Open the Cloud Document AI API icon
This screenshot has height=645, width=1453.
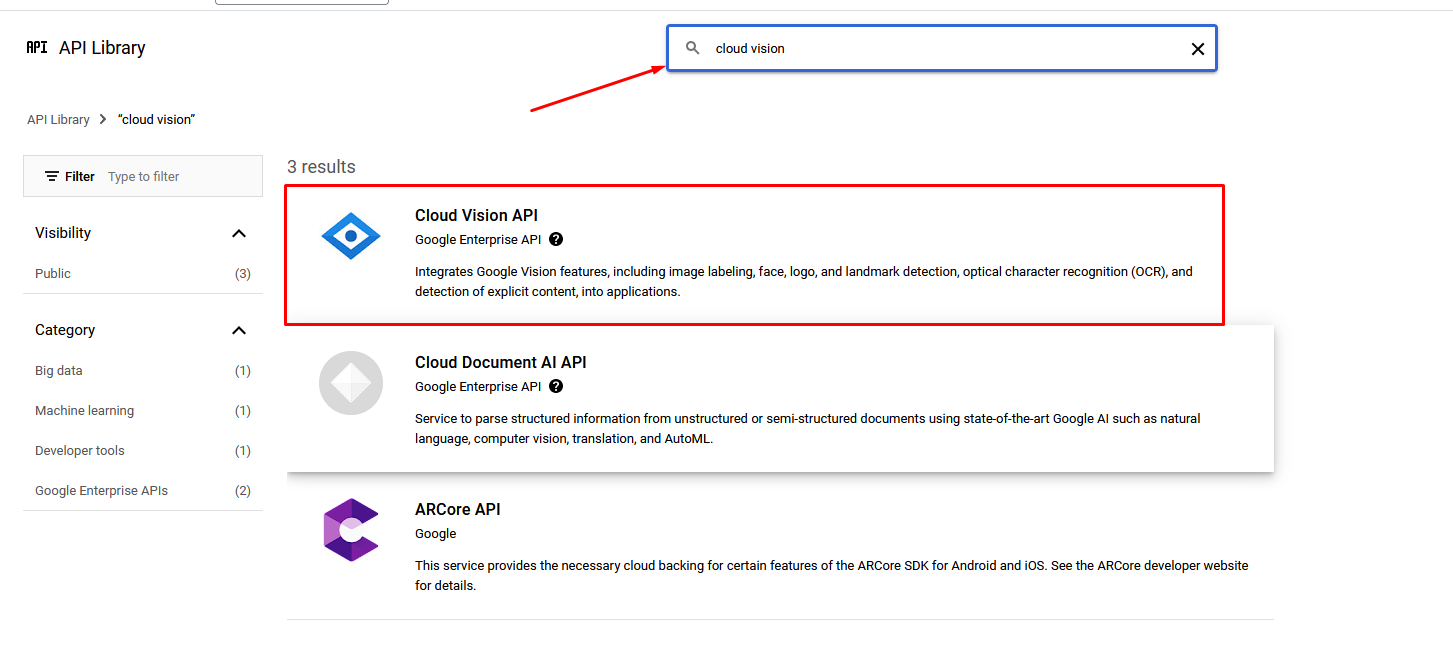351,383
